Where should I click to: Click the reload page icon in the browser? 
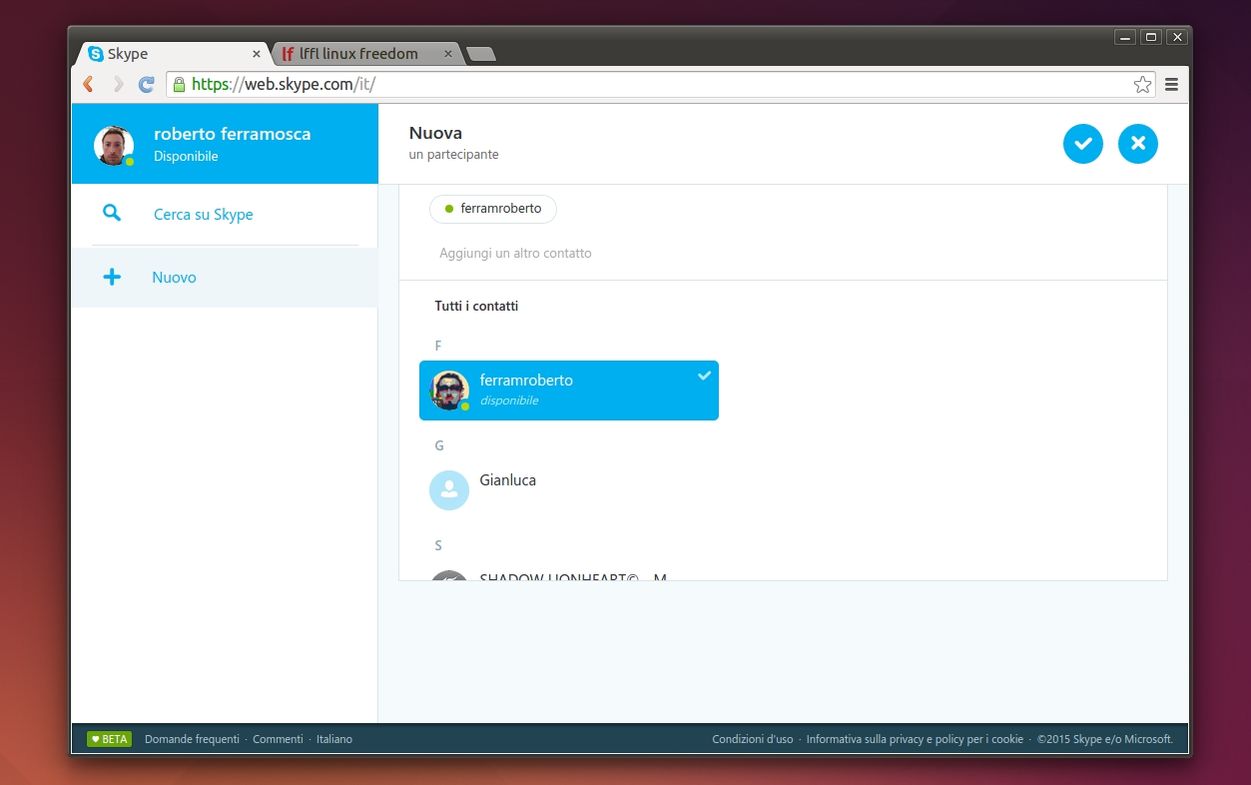145,84
